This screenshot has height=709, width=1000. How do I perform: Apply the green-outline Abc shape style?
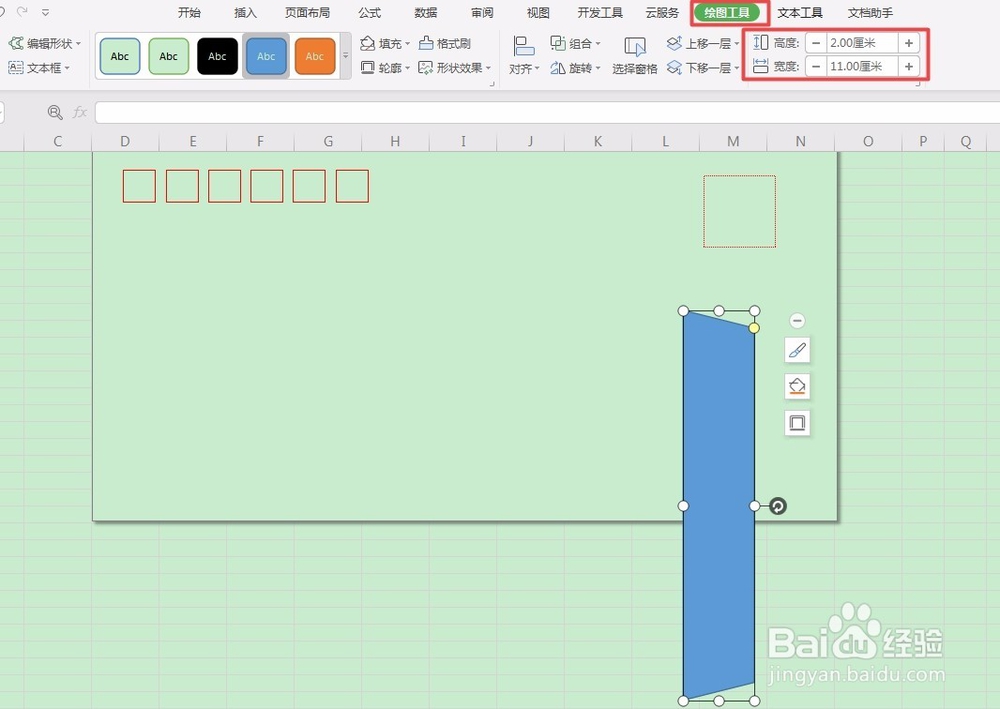pyautogui.click(x=168, y=56)
